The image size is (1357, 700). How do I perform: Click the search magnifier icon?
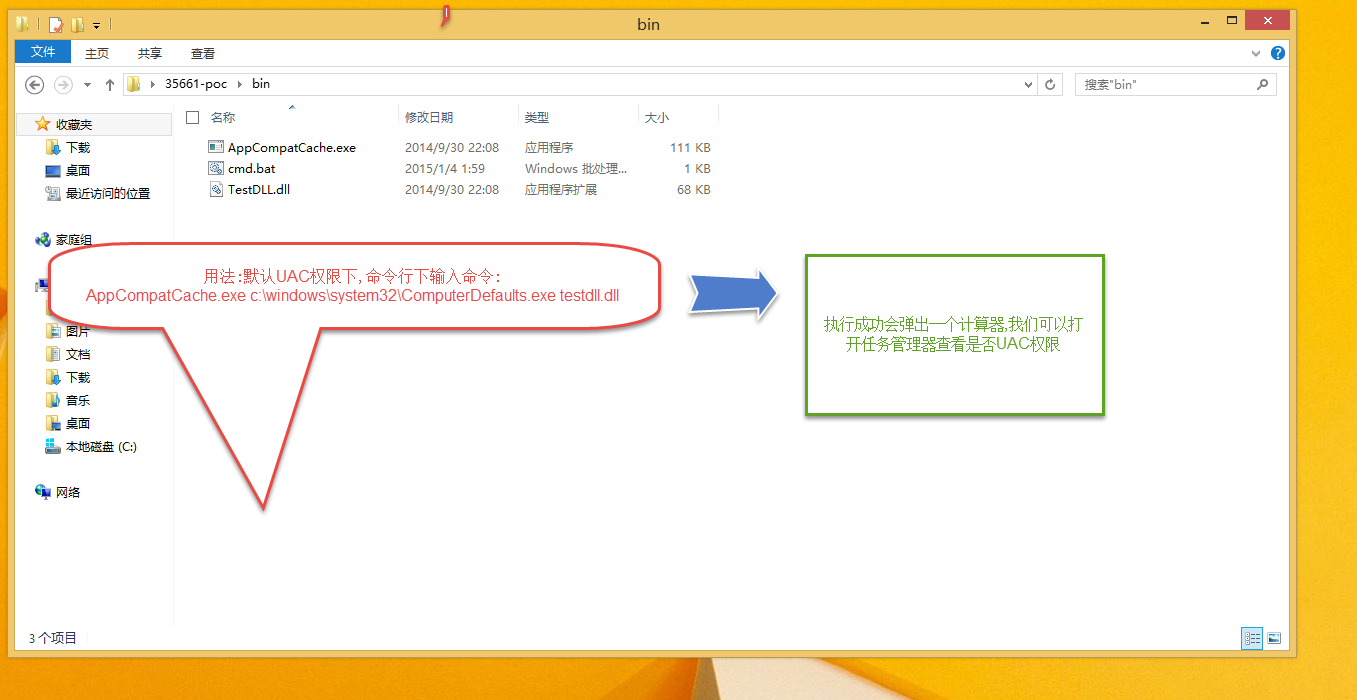coord(1263,85)
